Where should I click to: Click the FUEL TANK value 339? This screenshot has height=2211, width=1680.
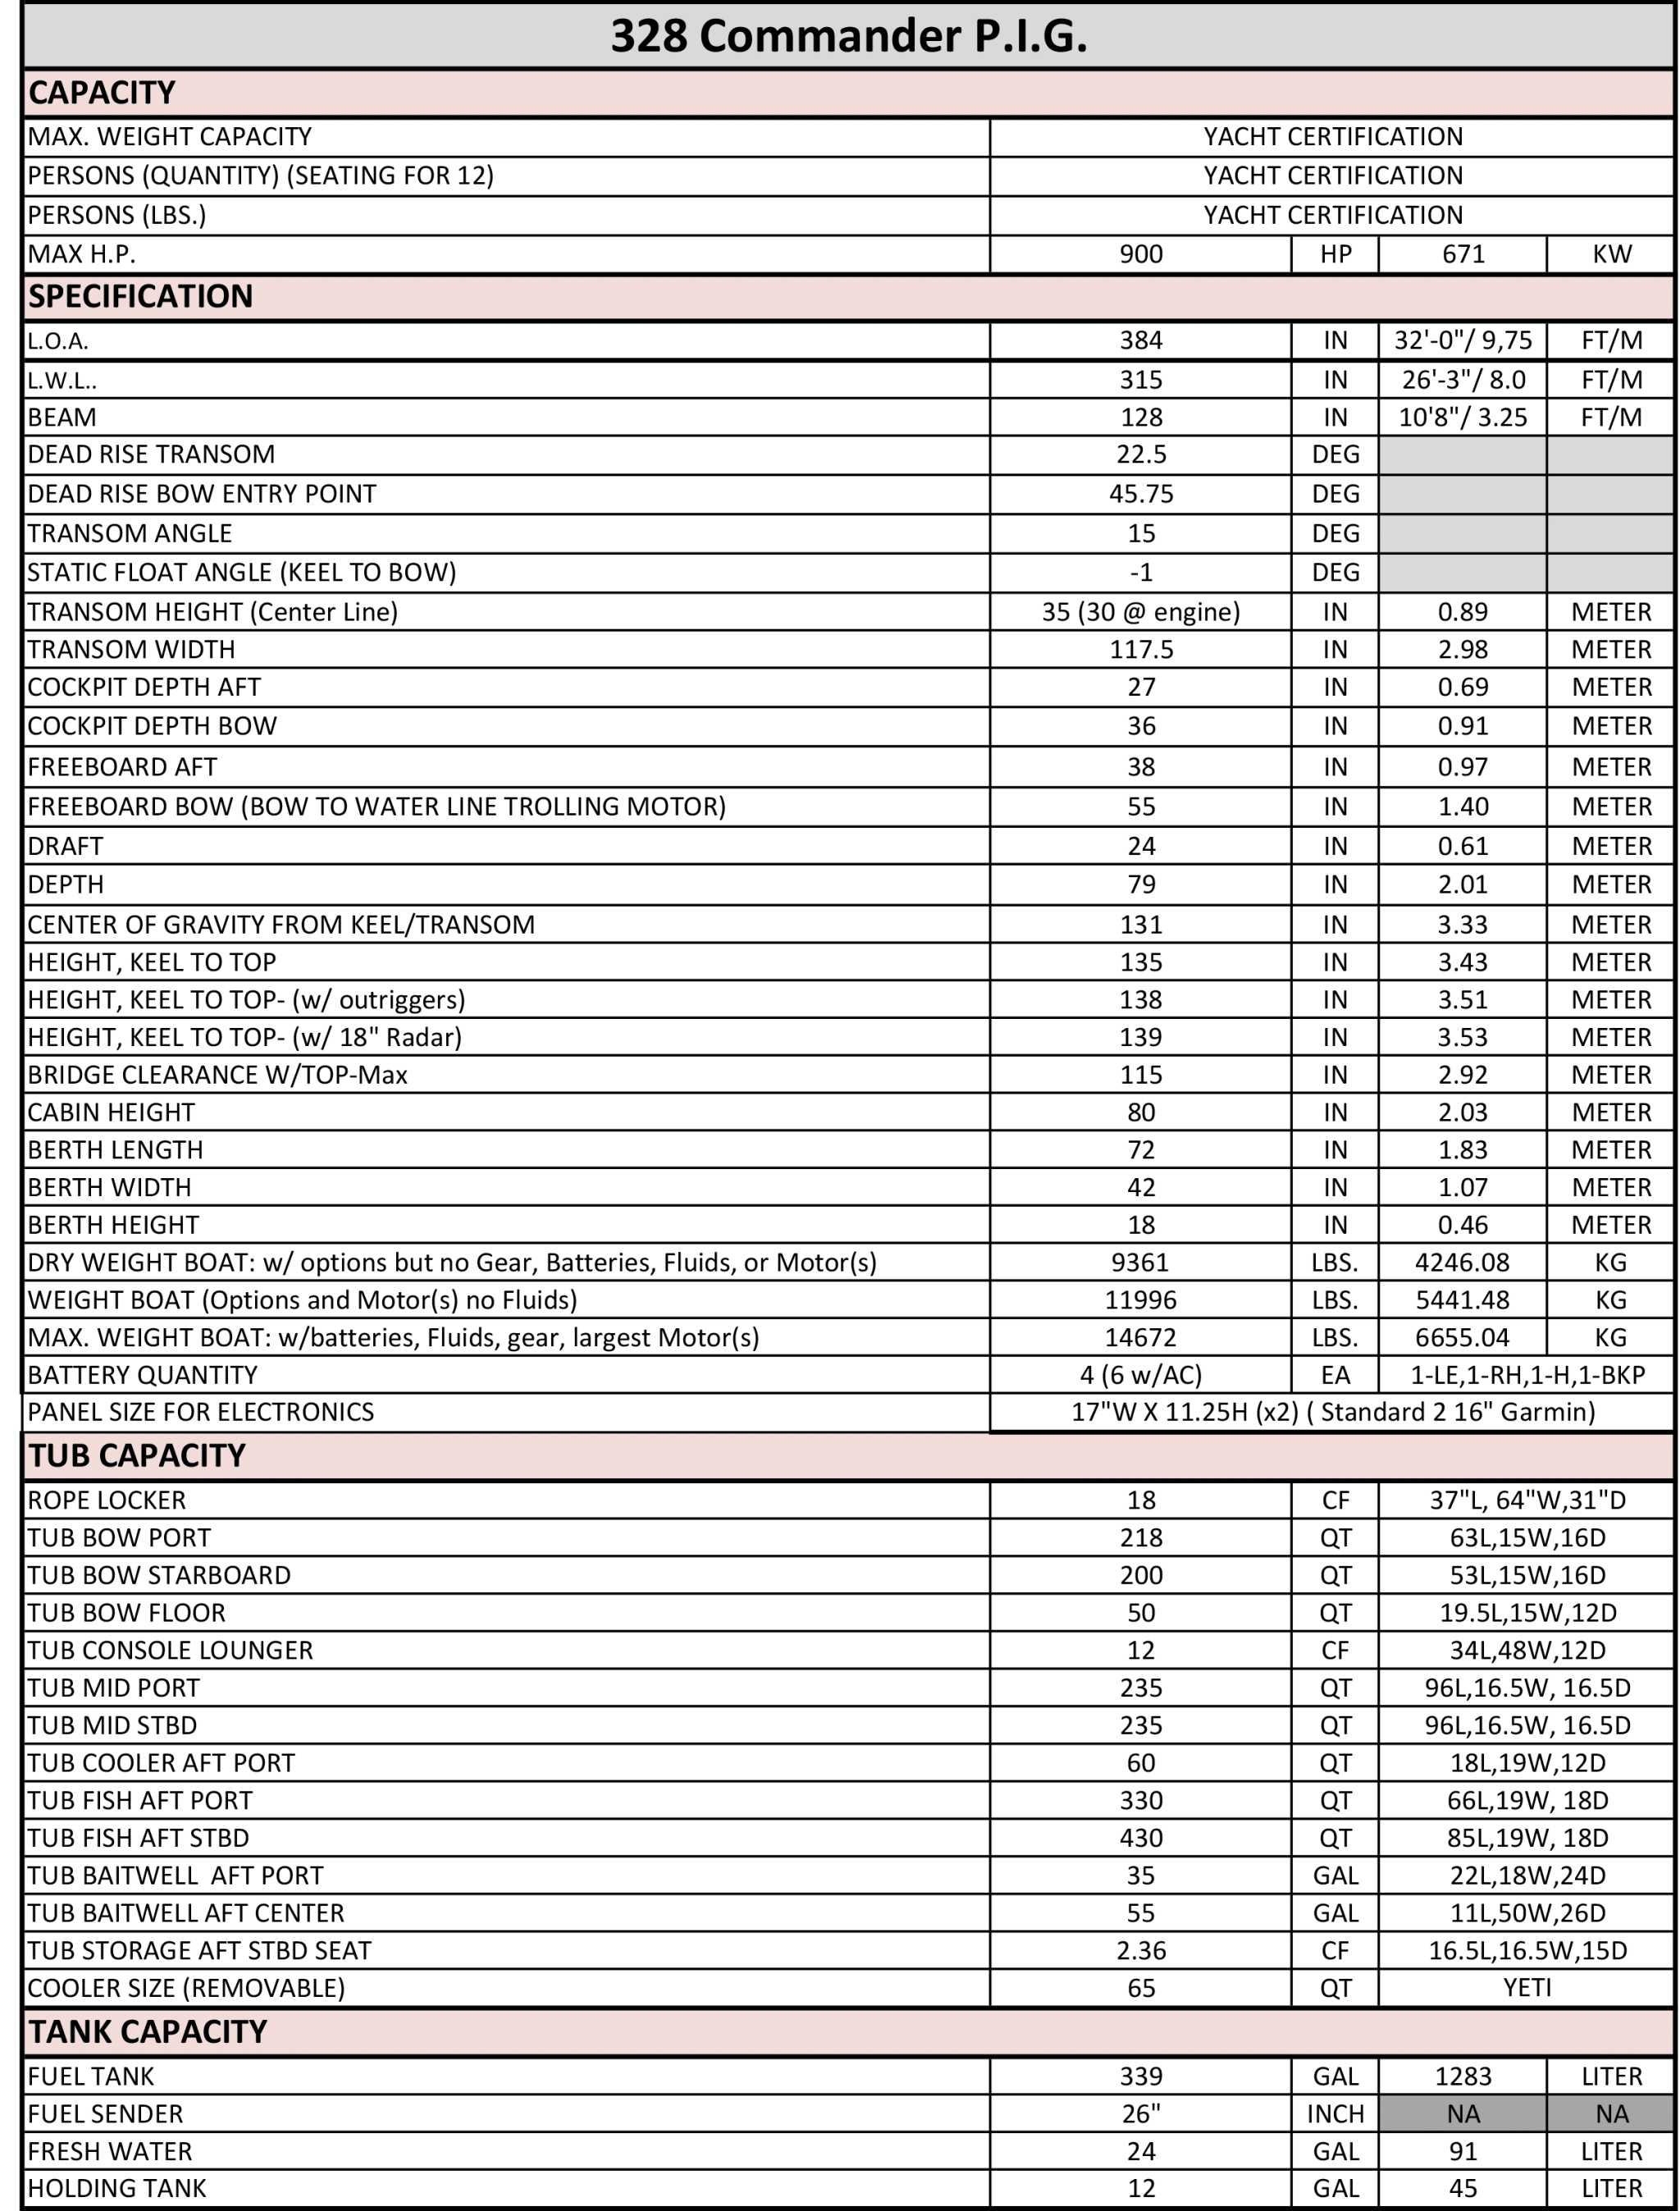tap(1141, 2077)
